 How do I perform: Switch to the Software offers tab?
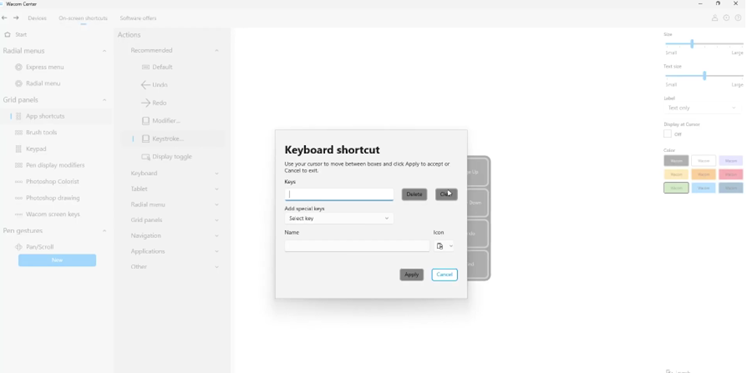point(138,18)
